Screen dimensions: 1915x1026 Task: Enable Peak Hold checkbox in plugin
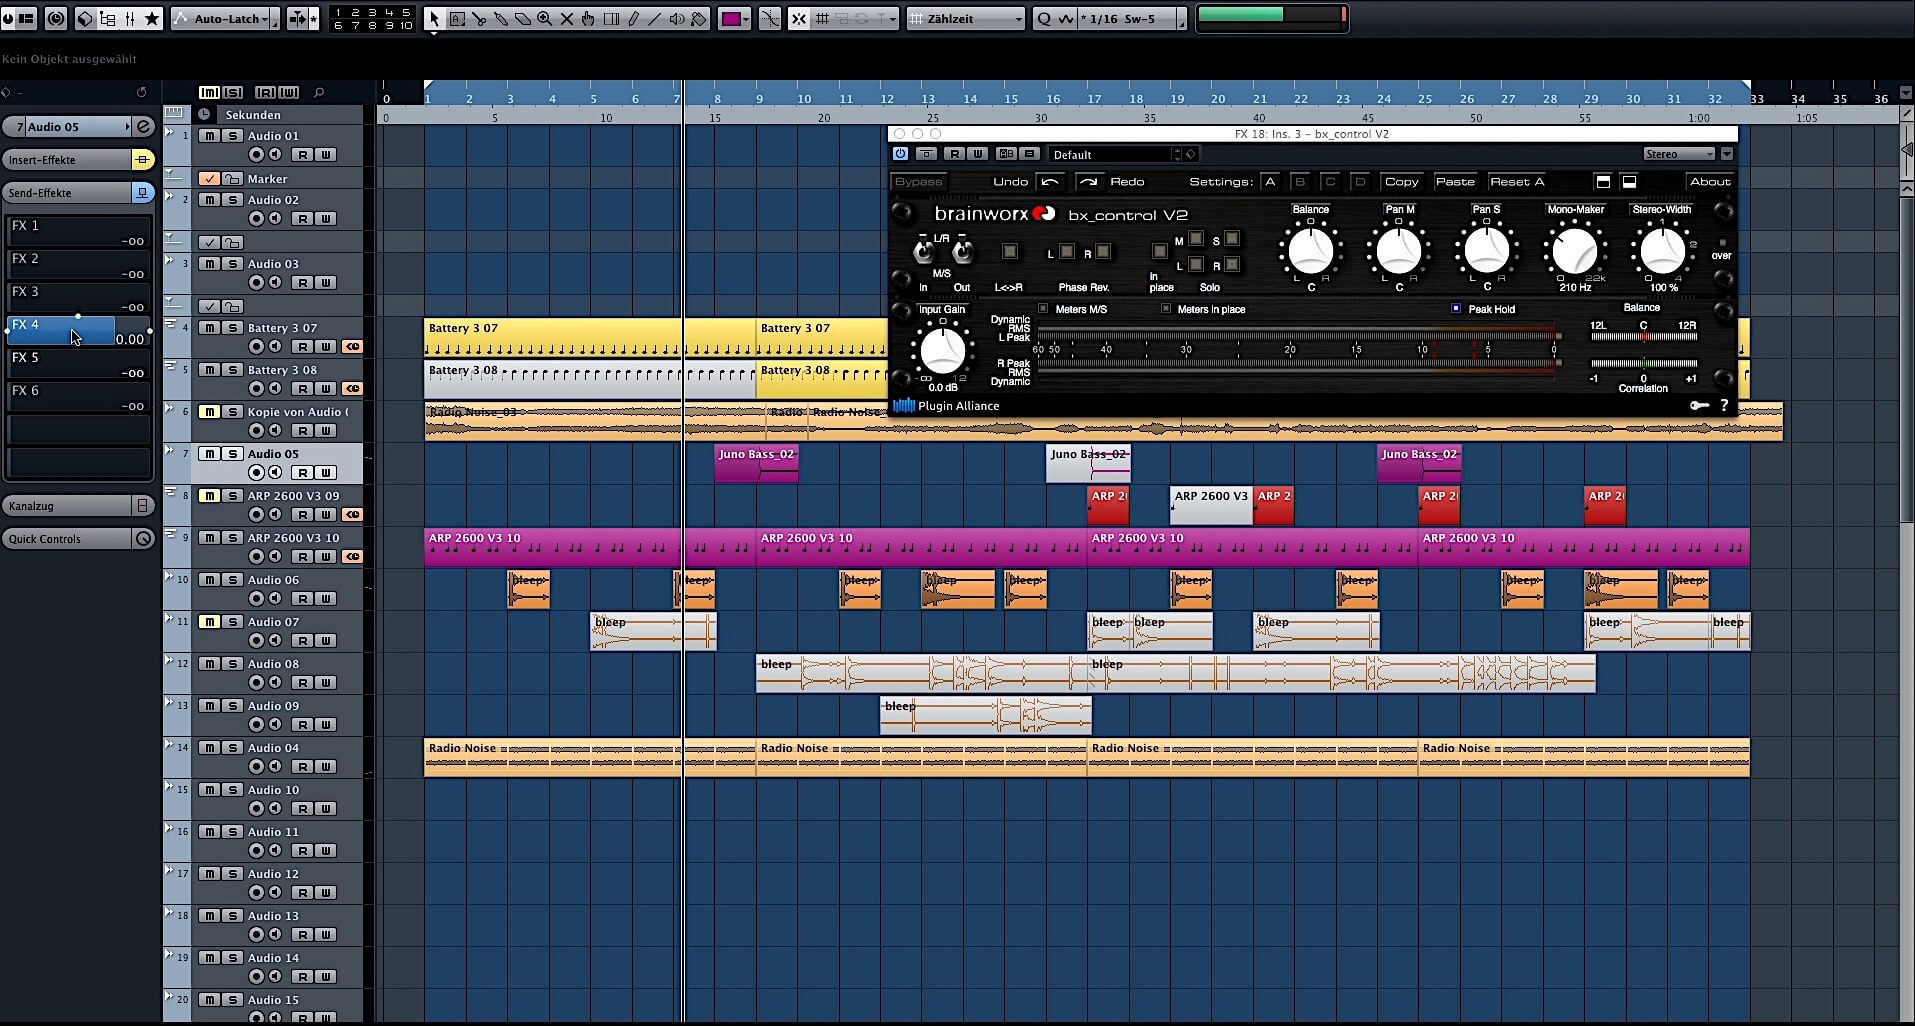click(x=1456, y=308)
